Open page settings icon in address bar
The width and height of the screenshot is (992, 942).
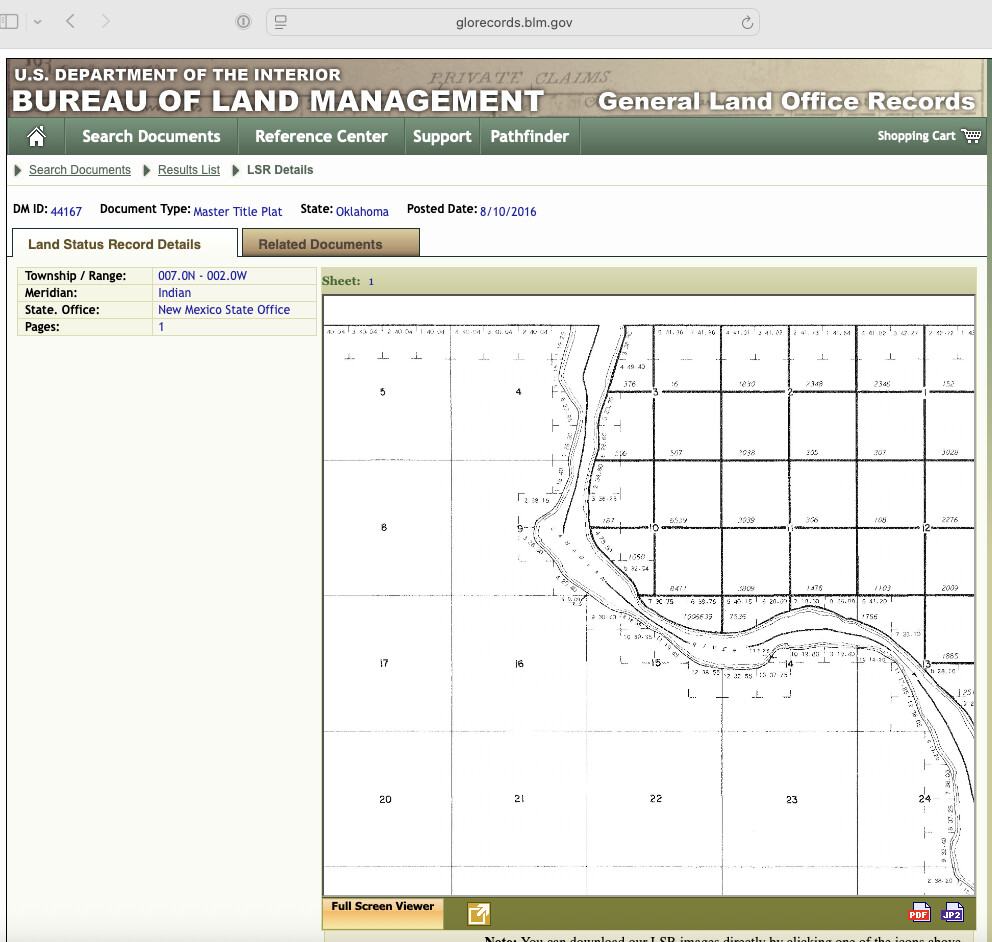coord(281,22)
